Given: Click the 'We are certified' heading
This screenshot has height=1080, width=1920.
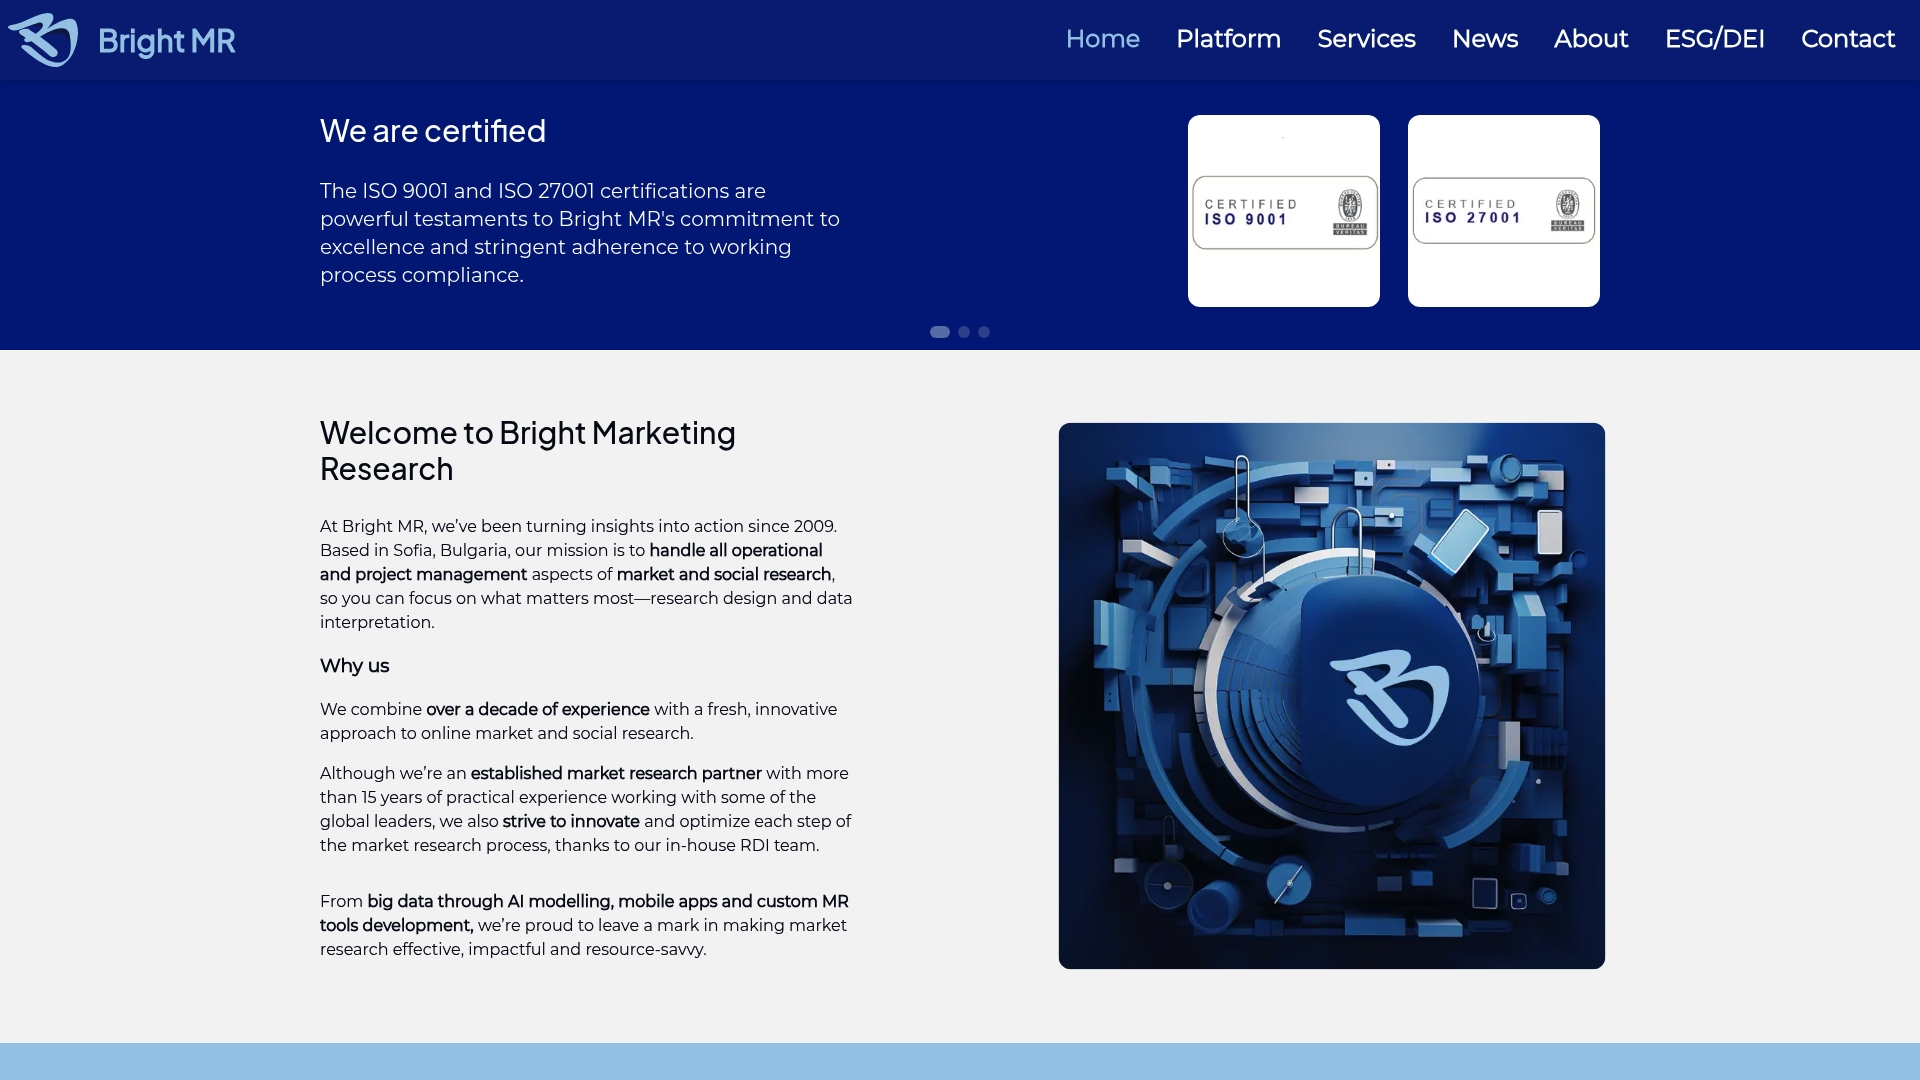Looking at the screenshot, I should [x=433, y=131].
